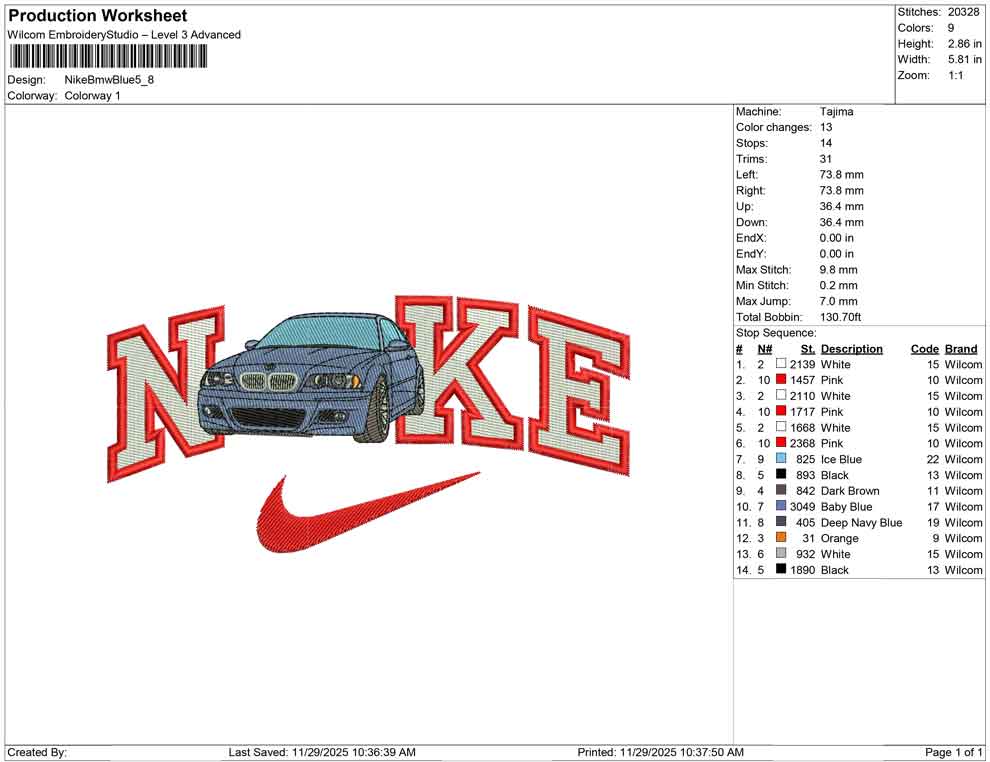Click the Description column header
The image size is (990, 762).
(852, 348)
